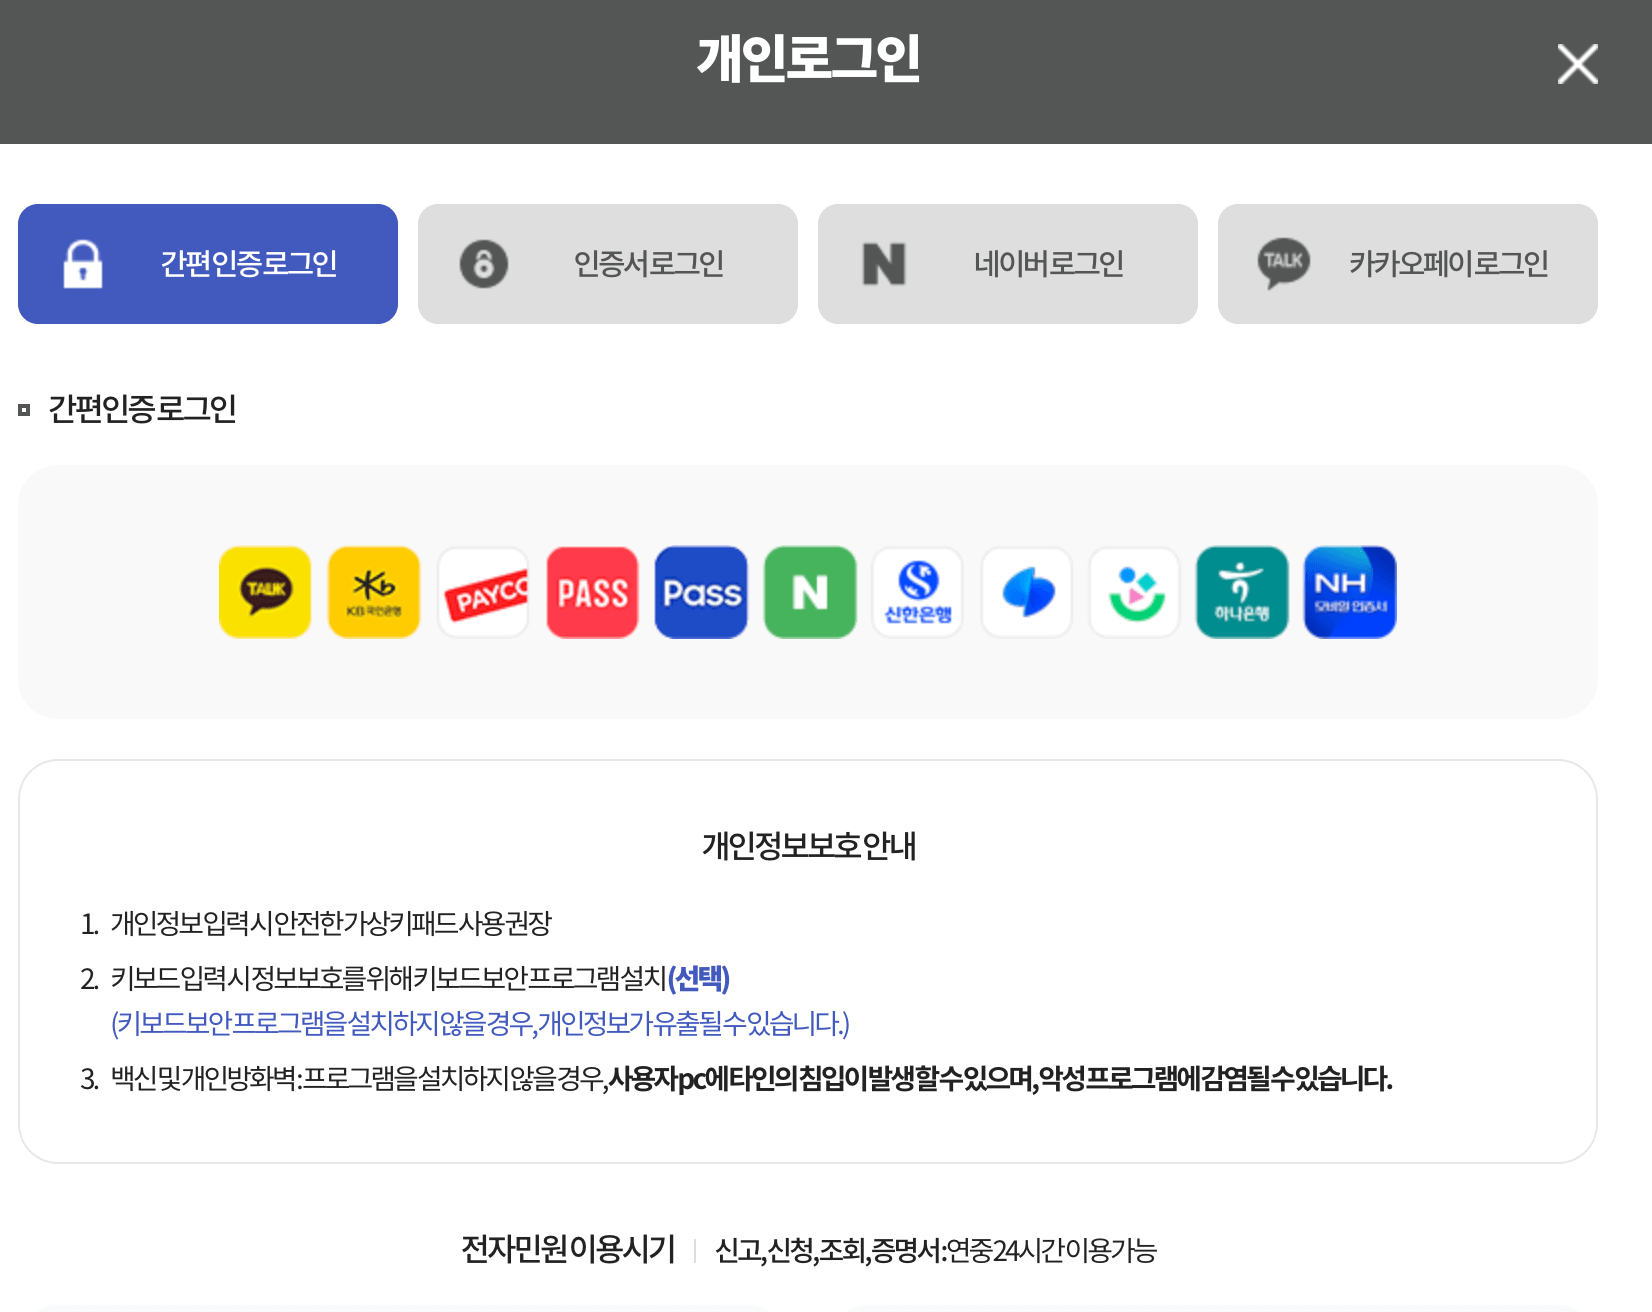Select the red PASS authentication icon

tap(591, 592)
